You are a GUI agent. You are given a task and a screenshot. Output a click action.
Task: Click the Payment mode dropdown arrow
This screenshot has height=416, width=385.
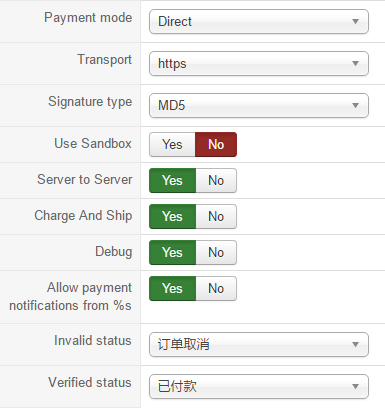click(355, 22)
